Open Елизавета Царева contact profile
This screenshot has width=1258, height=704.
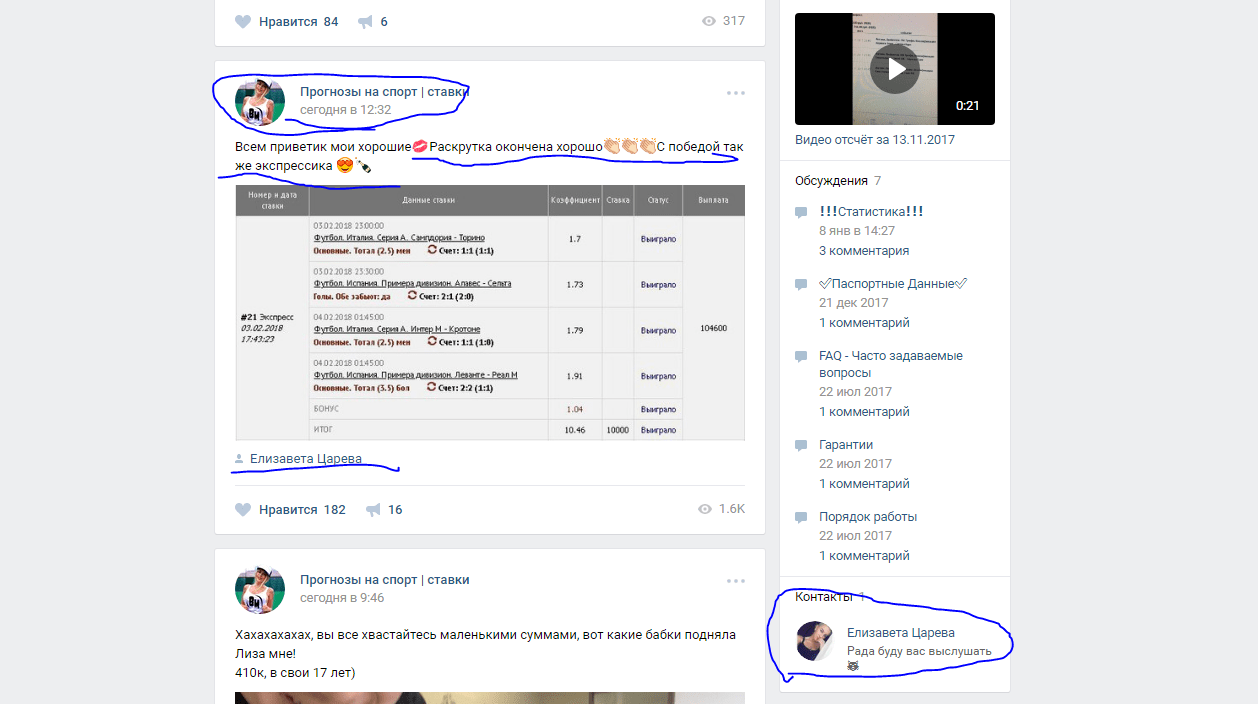click(900, 633)
